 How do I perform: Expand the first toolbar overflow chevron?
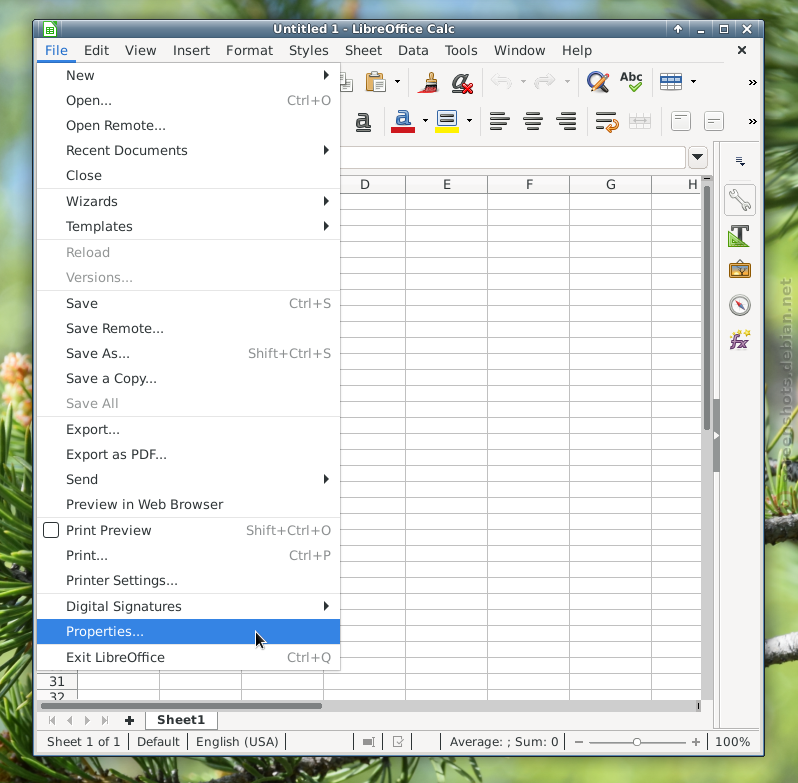pyautogui.click(x=752, y=82)
